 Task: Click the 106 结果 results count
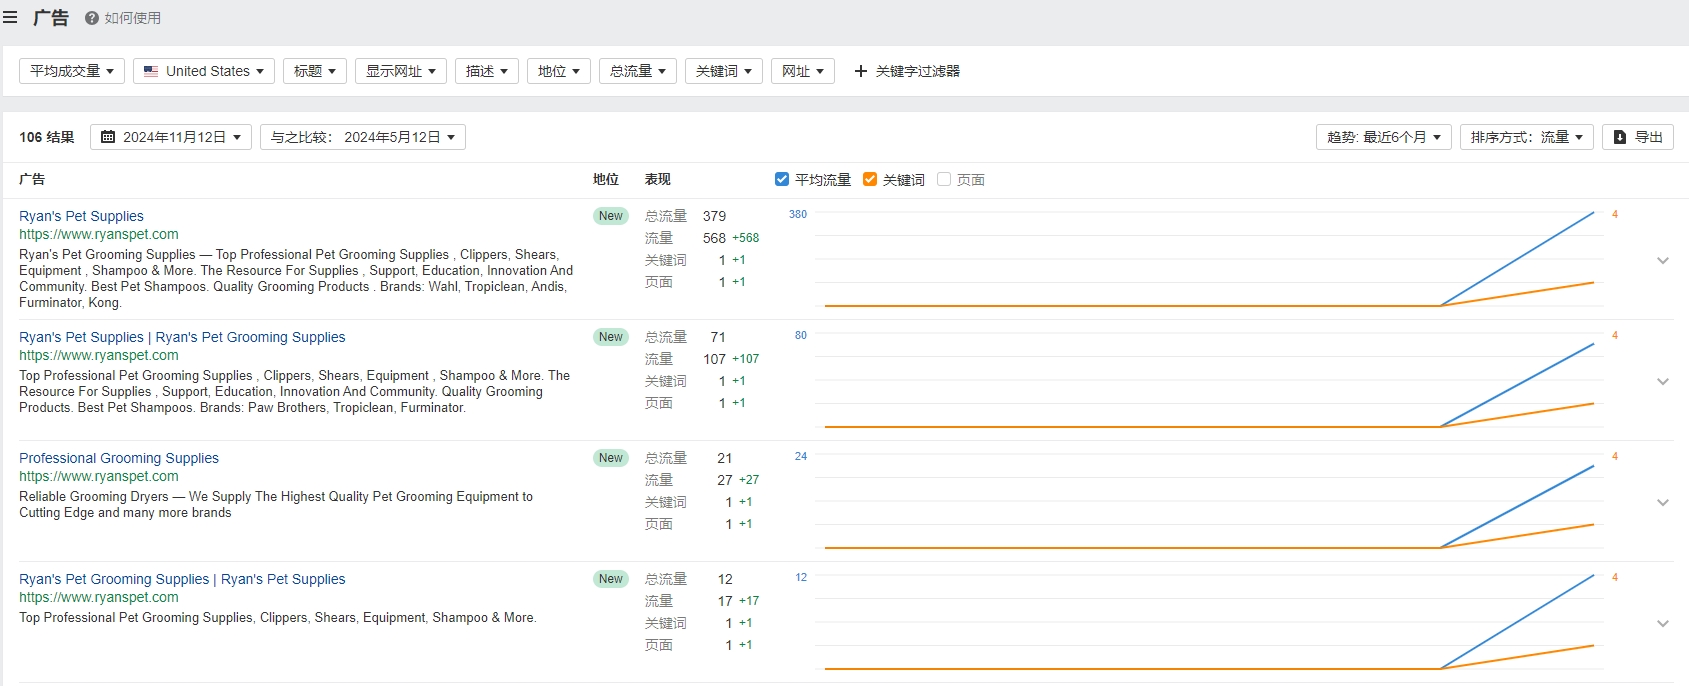47,137
